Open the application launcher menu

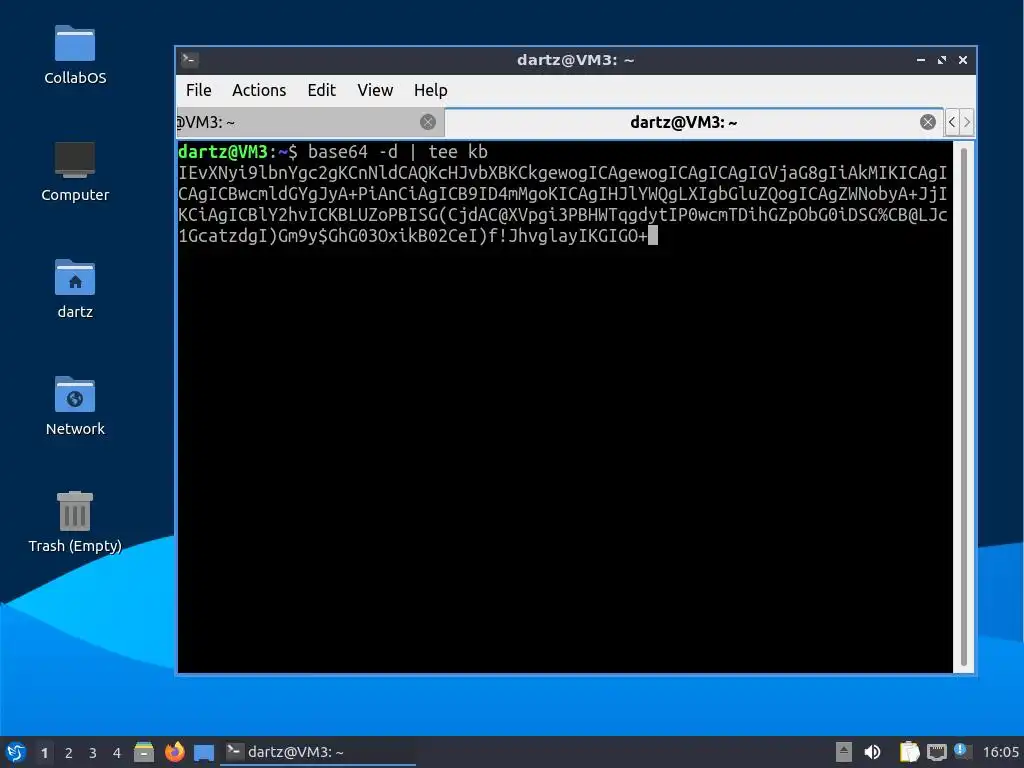point(16,752)
